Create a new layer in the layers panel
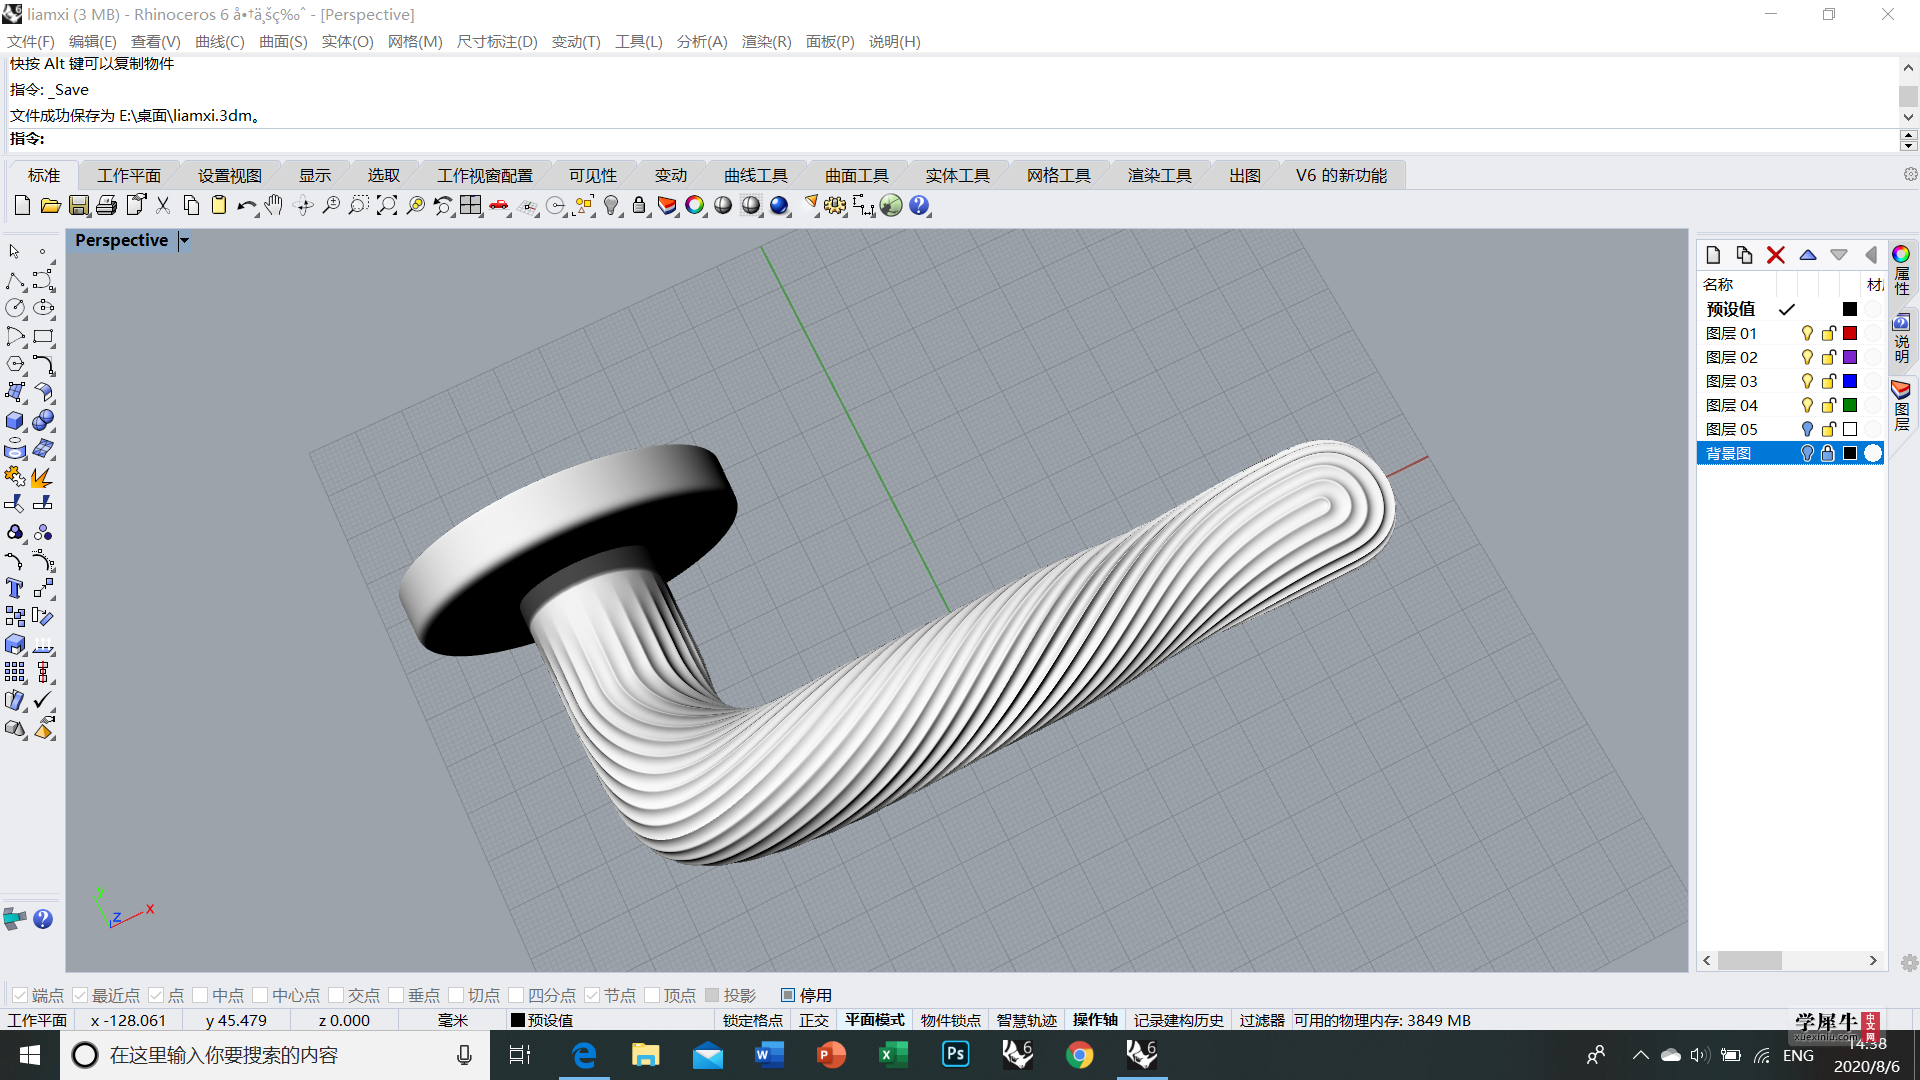Viewport: 1920px width, 1080px height. pyautogui.click(x=1713, y=255)
